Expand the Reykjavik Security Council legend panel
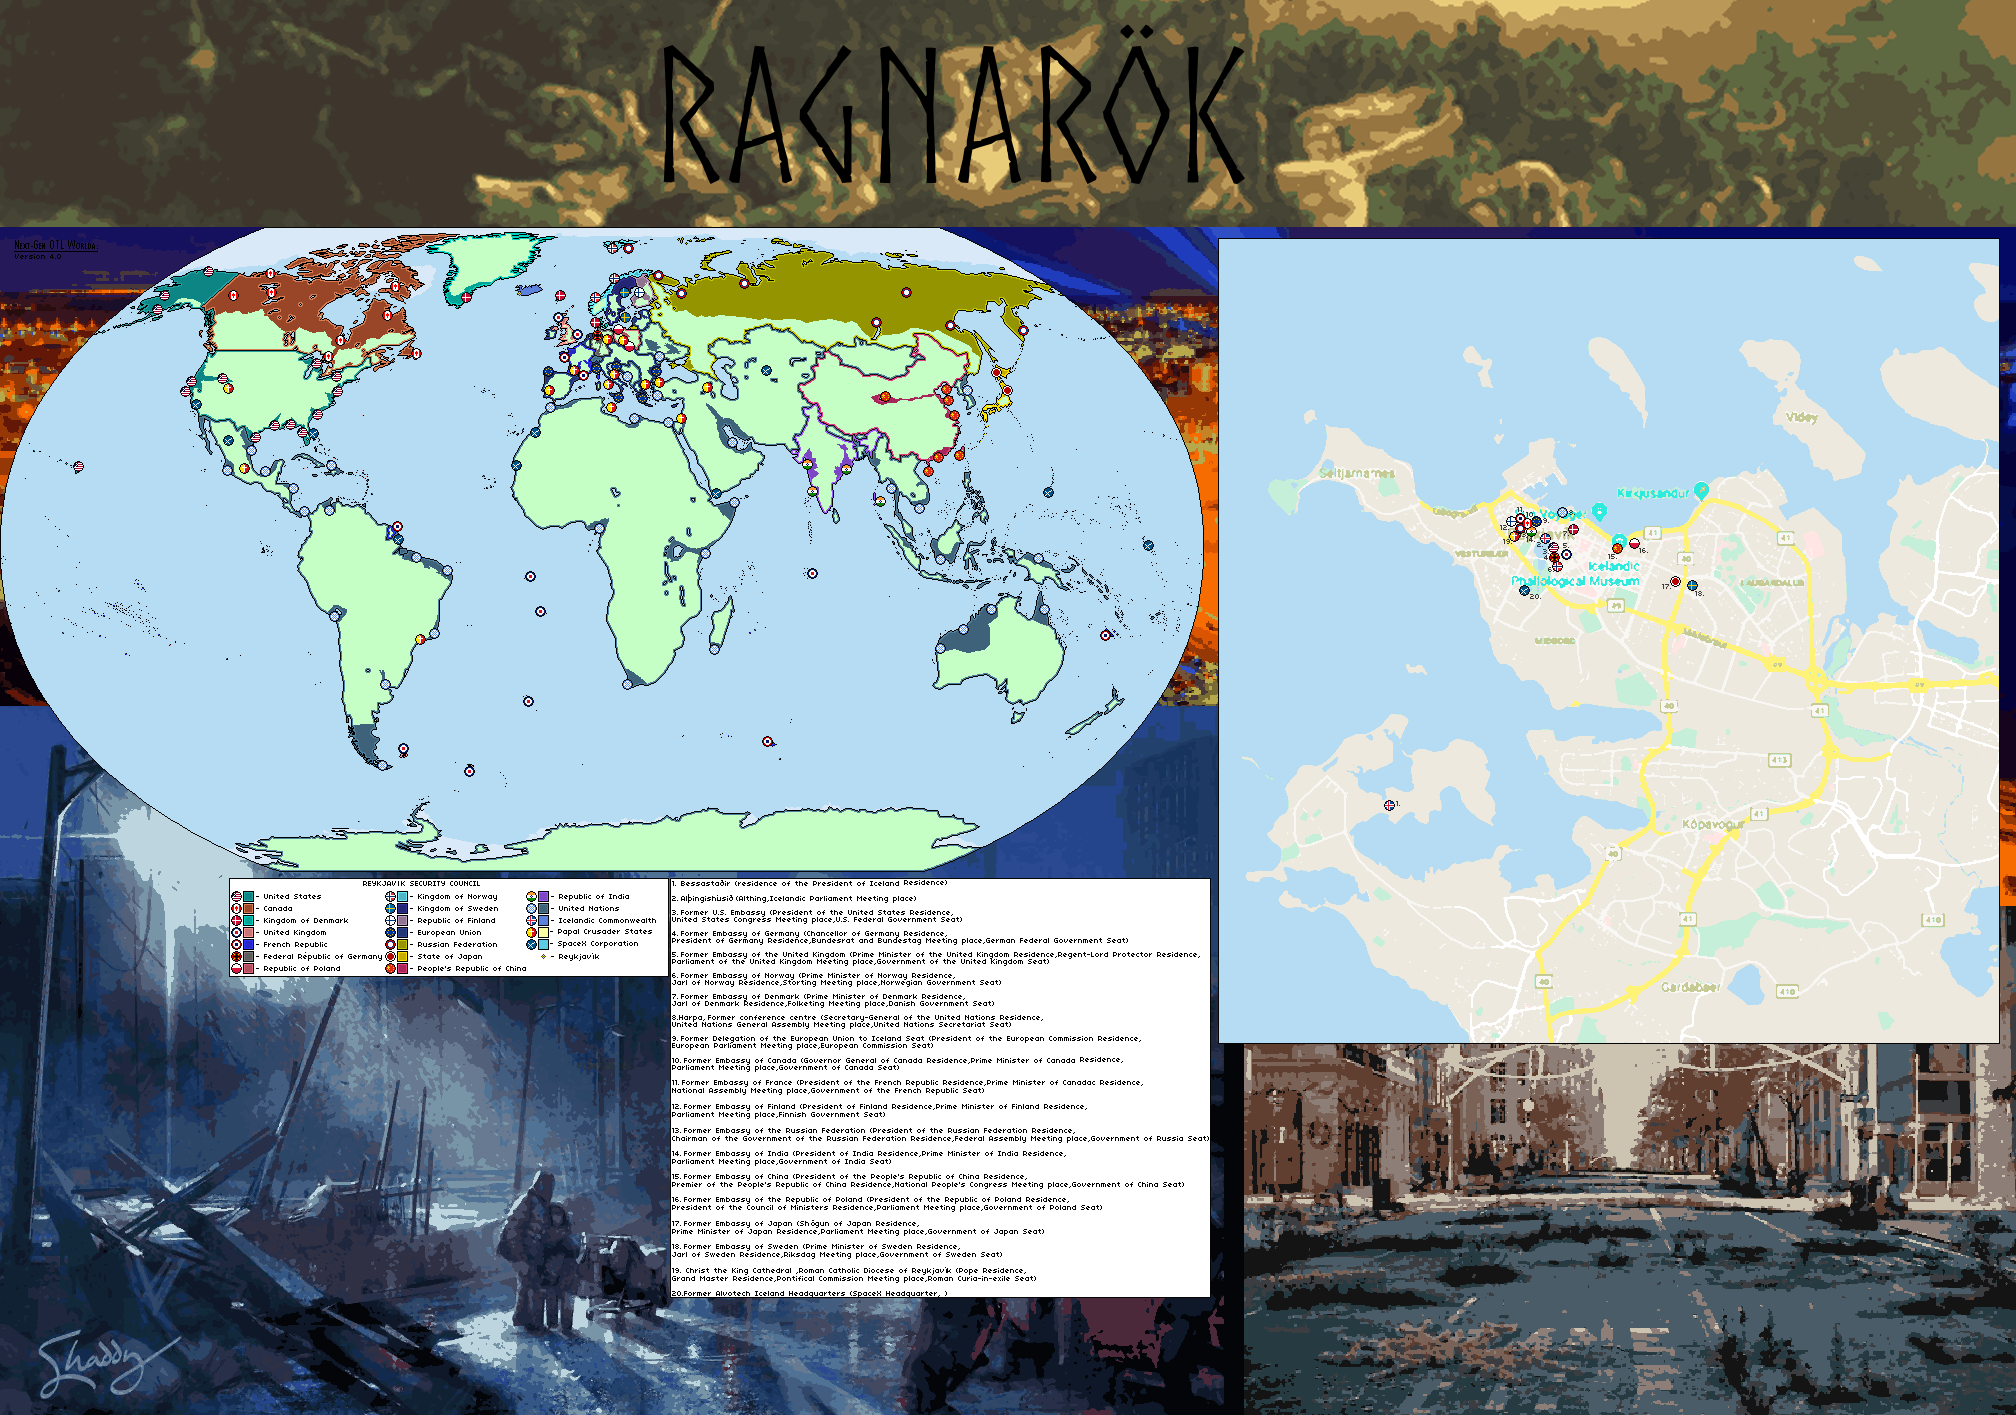 tap(420, 884)
